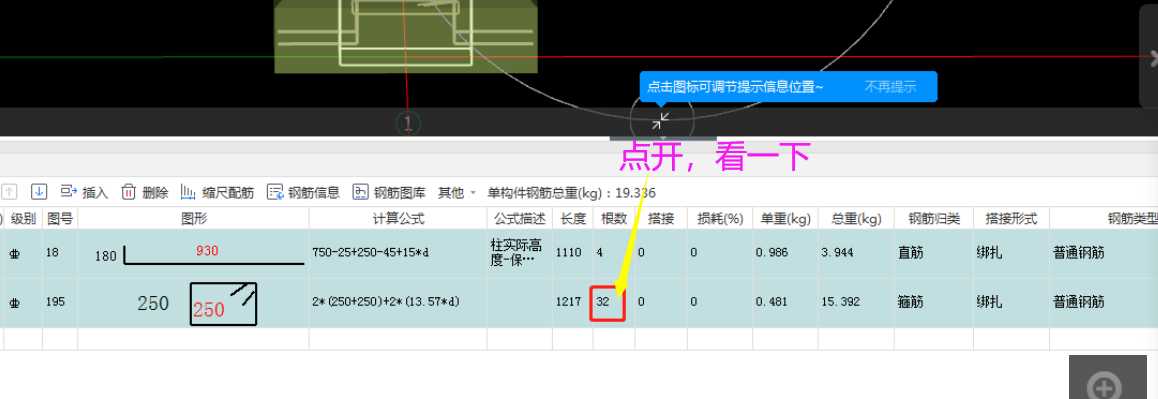The height and width of the screenshot is (399, 1158).
Task: Select the 搭接 column header
Action: pyautogui.click(x=660, y=218)
